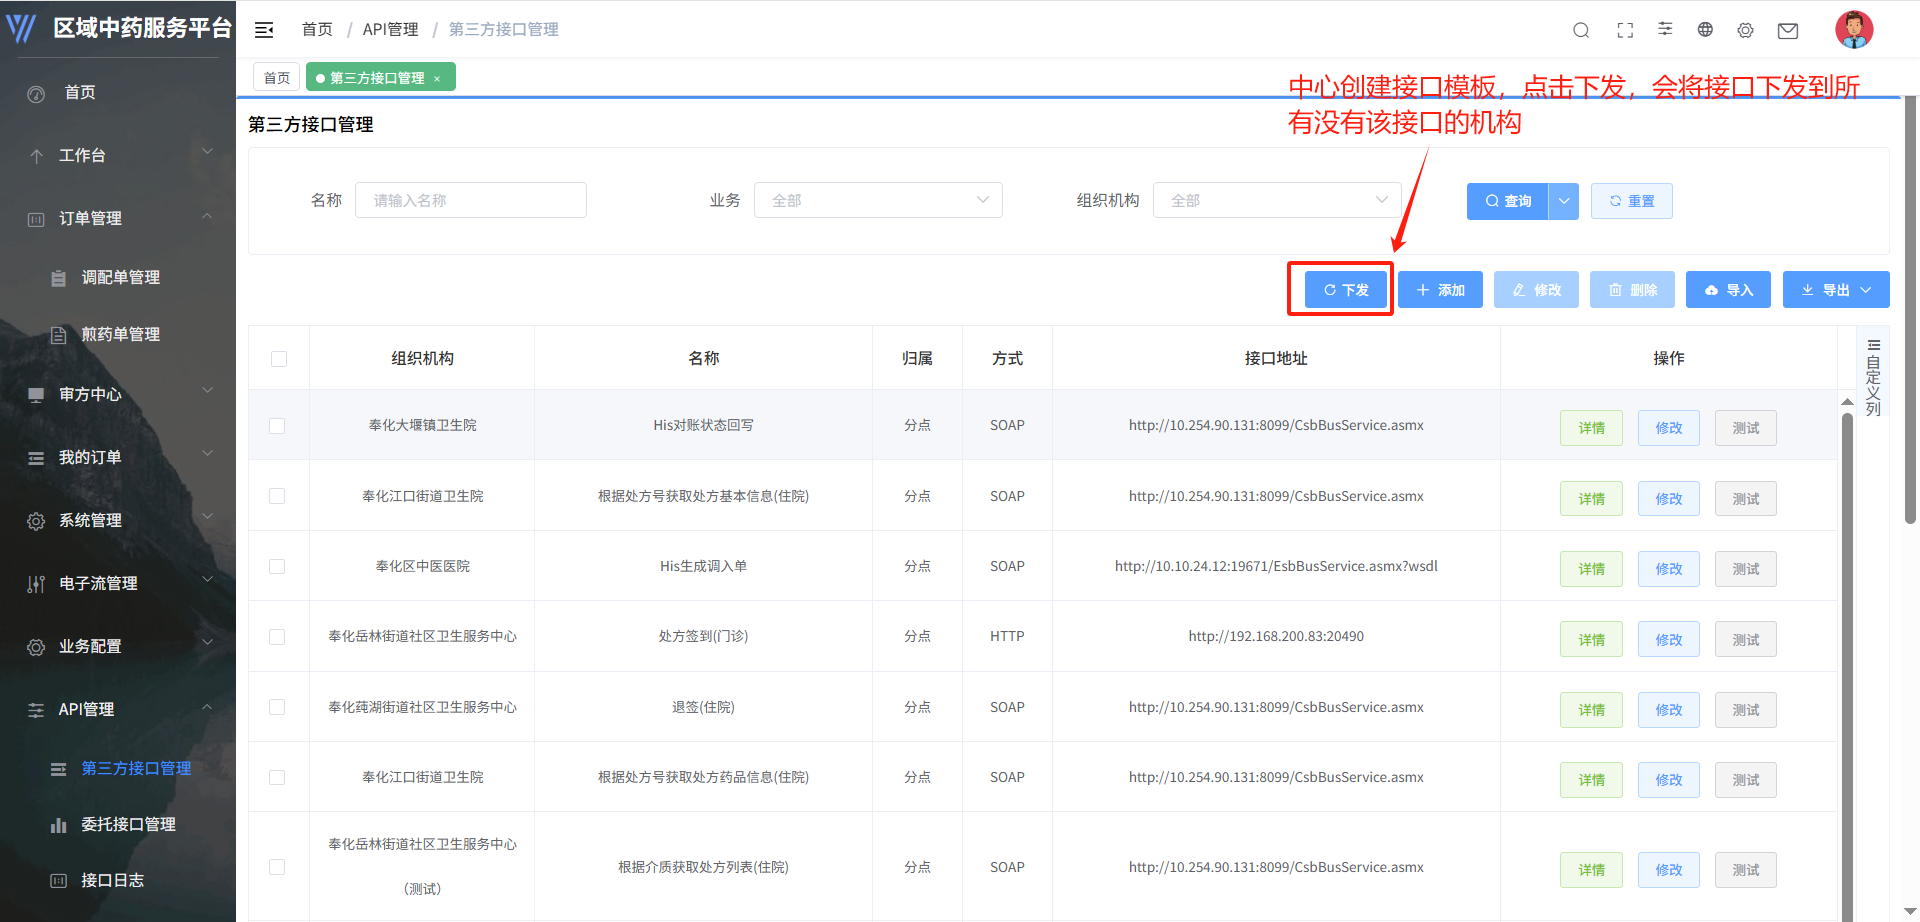Click the 煎药单管理 document icon

tap(59, 335)
